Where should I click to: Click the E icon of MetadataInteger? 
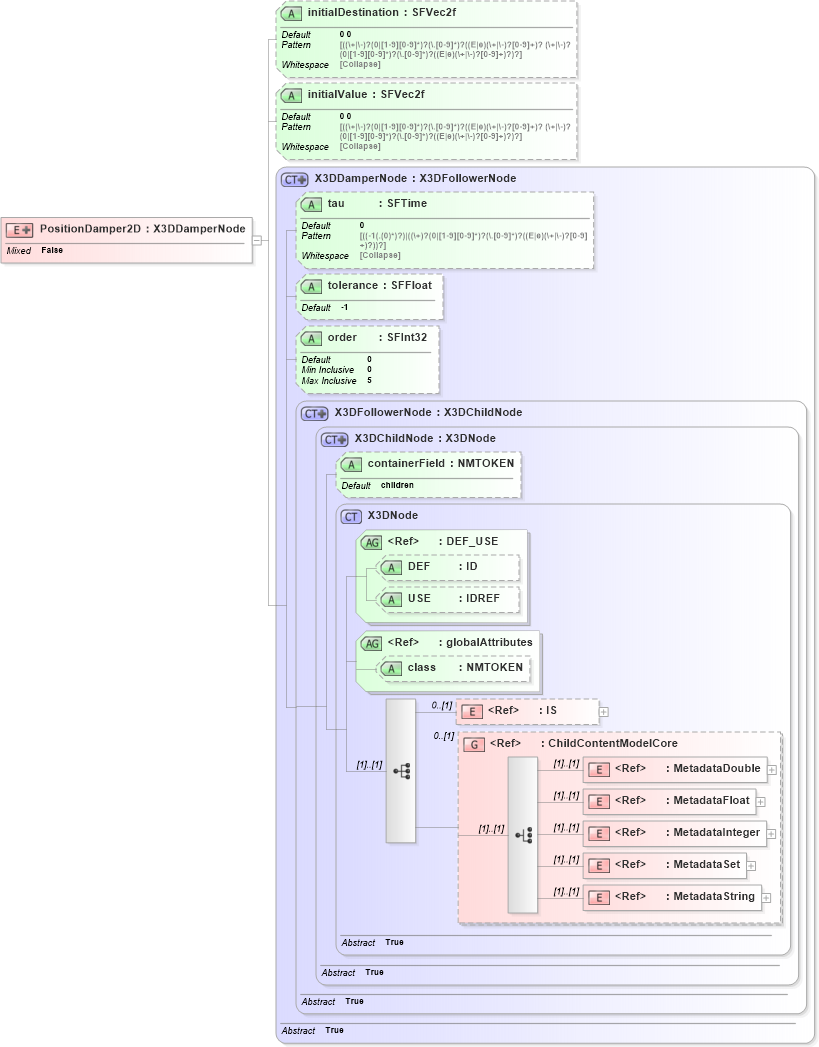coord(599,834)
